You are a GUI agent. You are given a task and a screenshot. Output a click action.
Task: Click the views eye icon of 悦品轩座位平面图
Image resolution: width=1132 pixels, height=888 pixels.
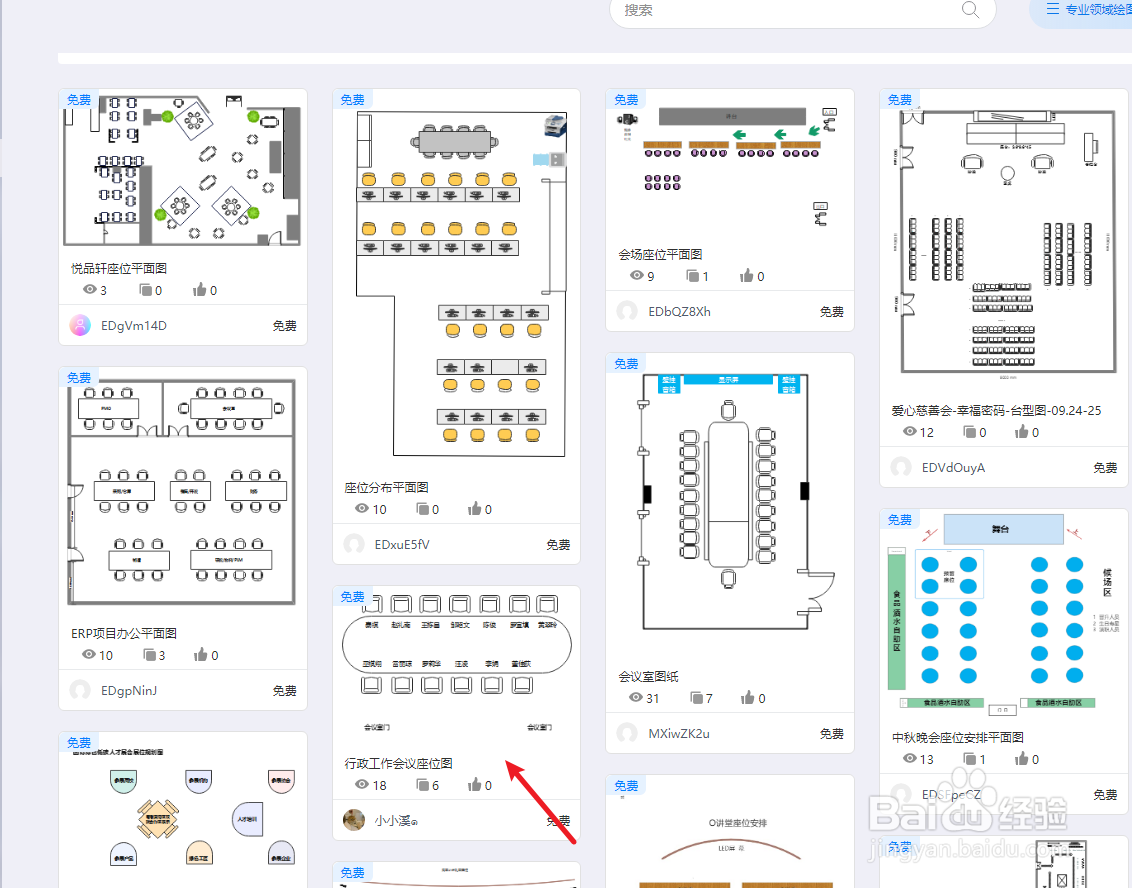(90, 290)
